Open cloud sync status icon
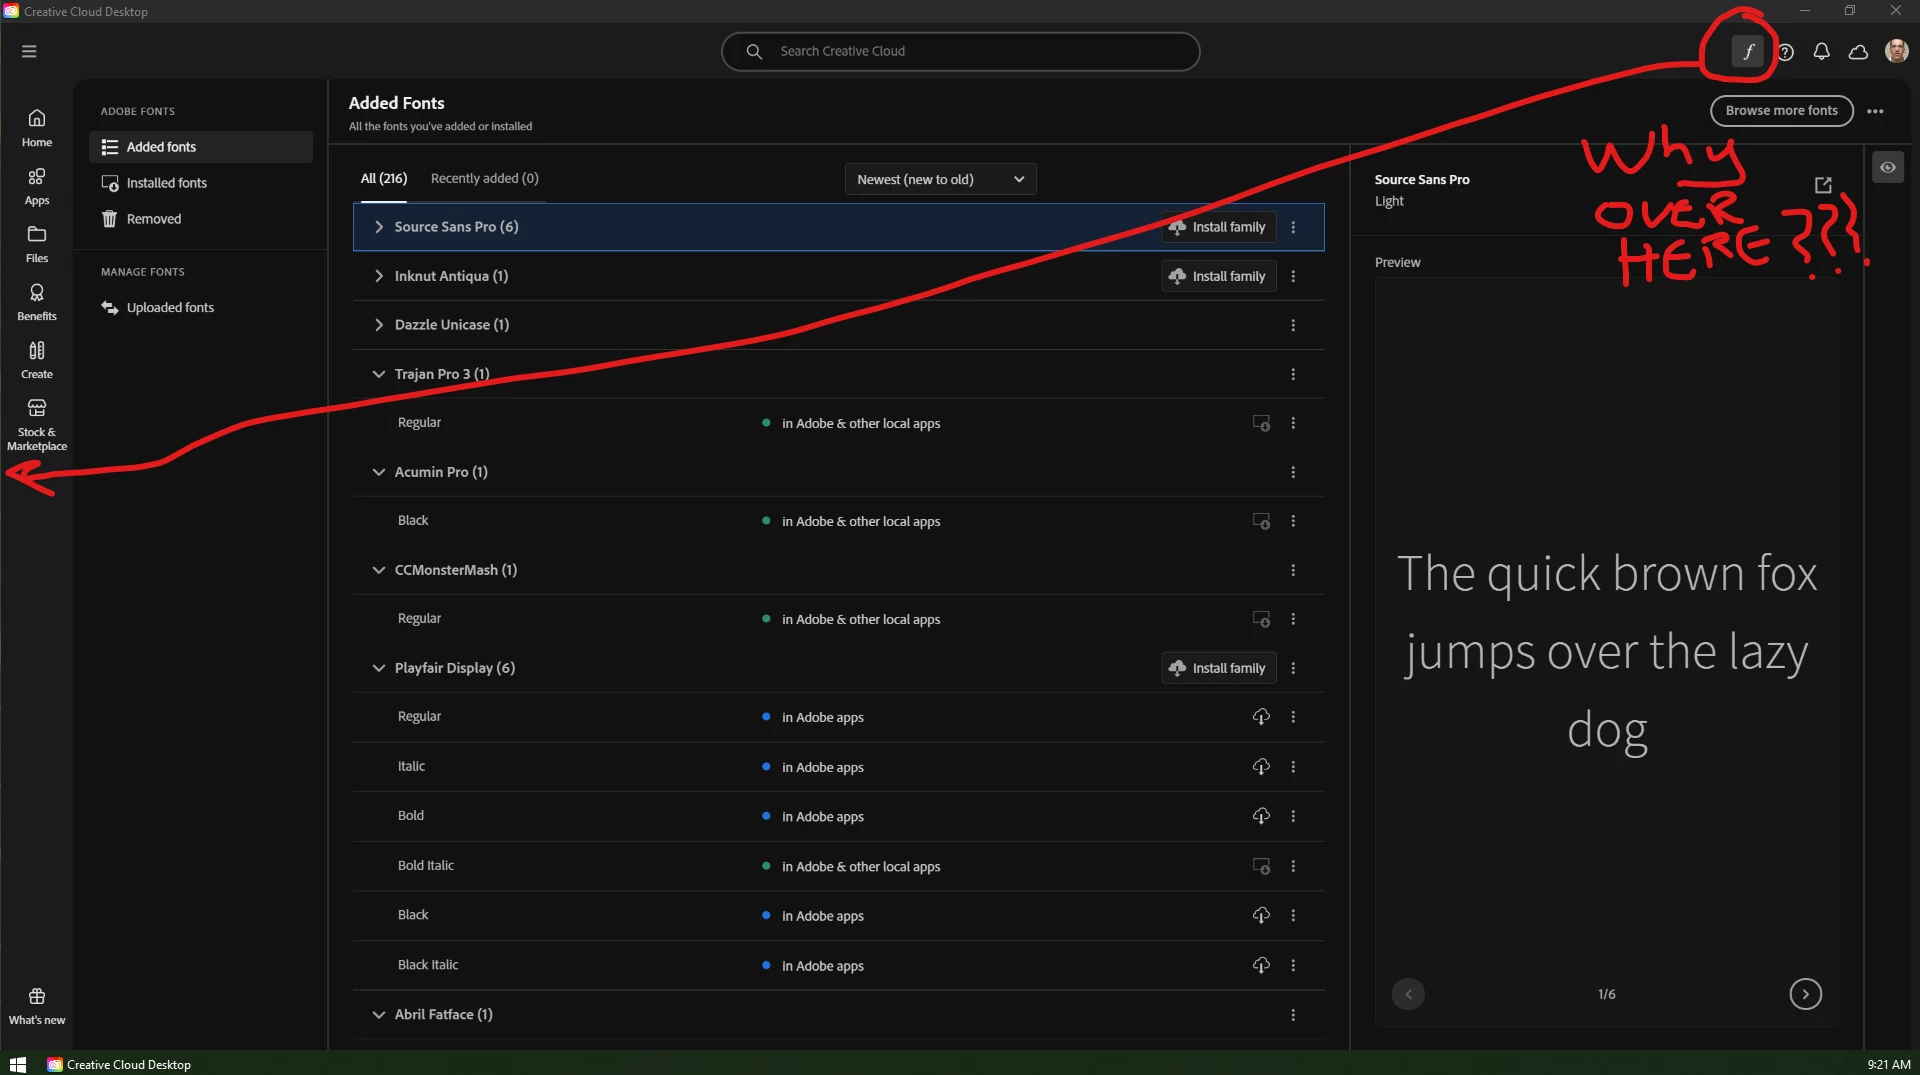The height and width of the screenshot is (1075, 1920). pos(1858,51)
